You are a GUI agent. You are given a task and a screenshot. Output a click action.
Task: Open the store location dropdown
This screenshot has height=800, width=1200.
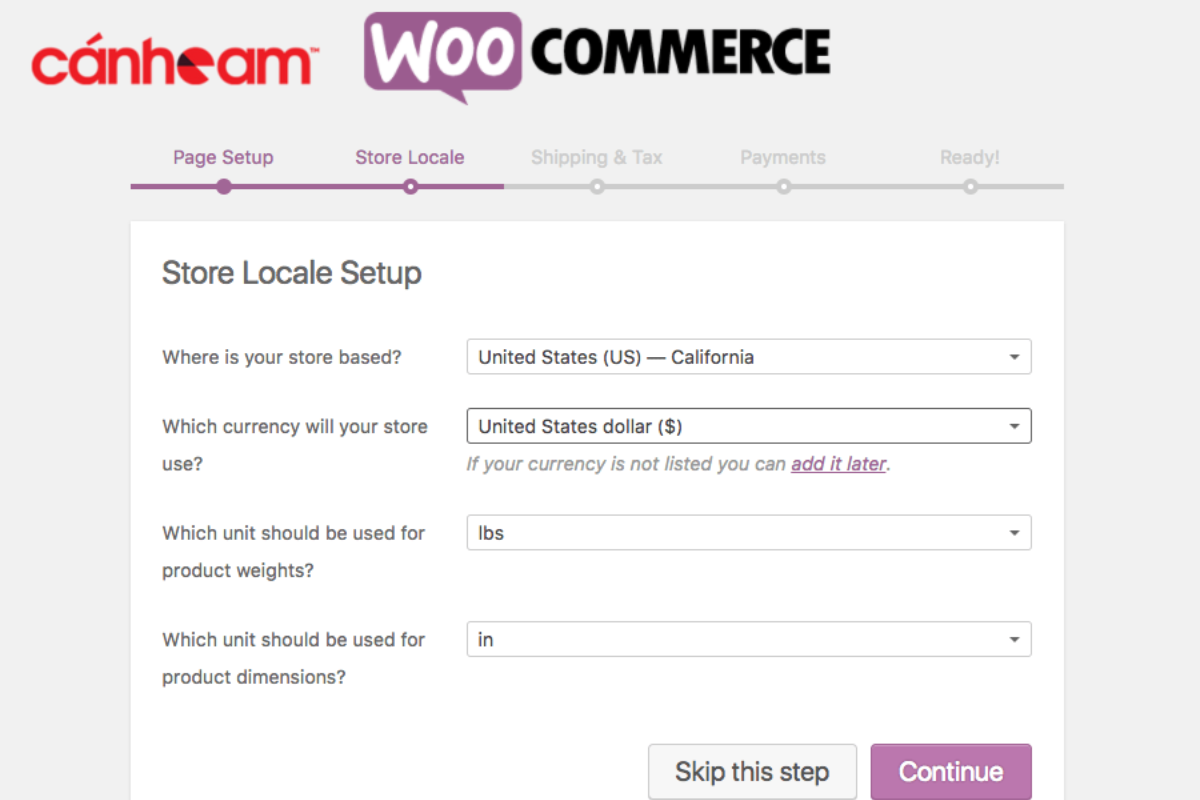[x=749, y=357]
